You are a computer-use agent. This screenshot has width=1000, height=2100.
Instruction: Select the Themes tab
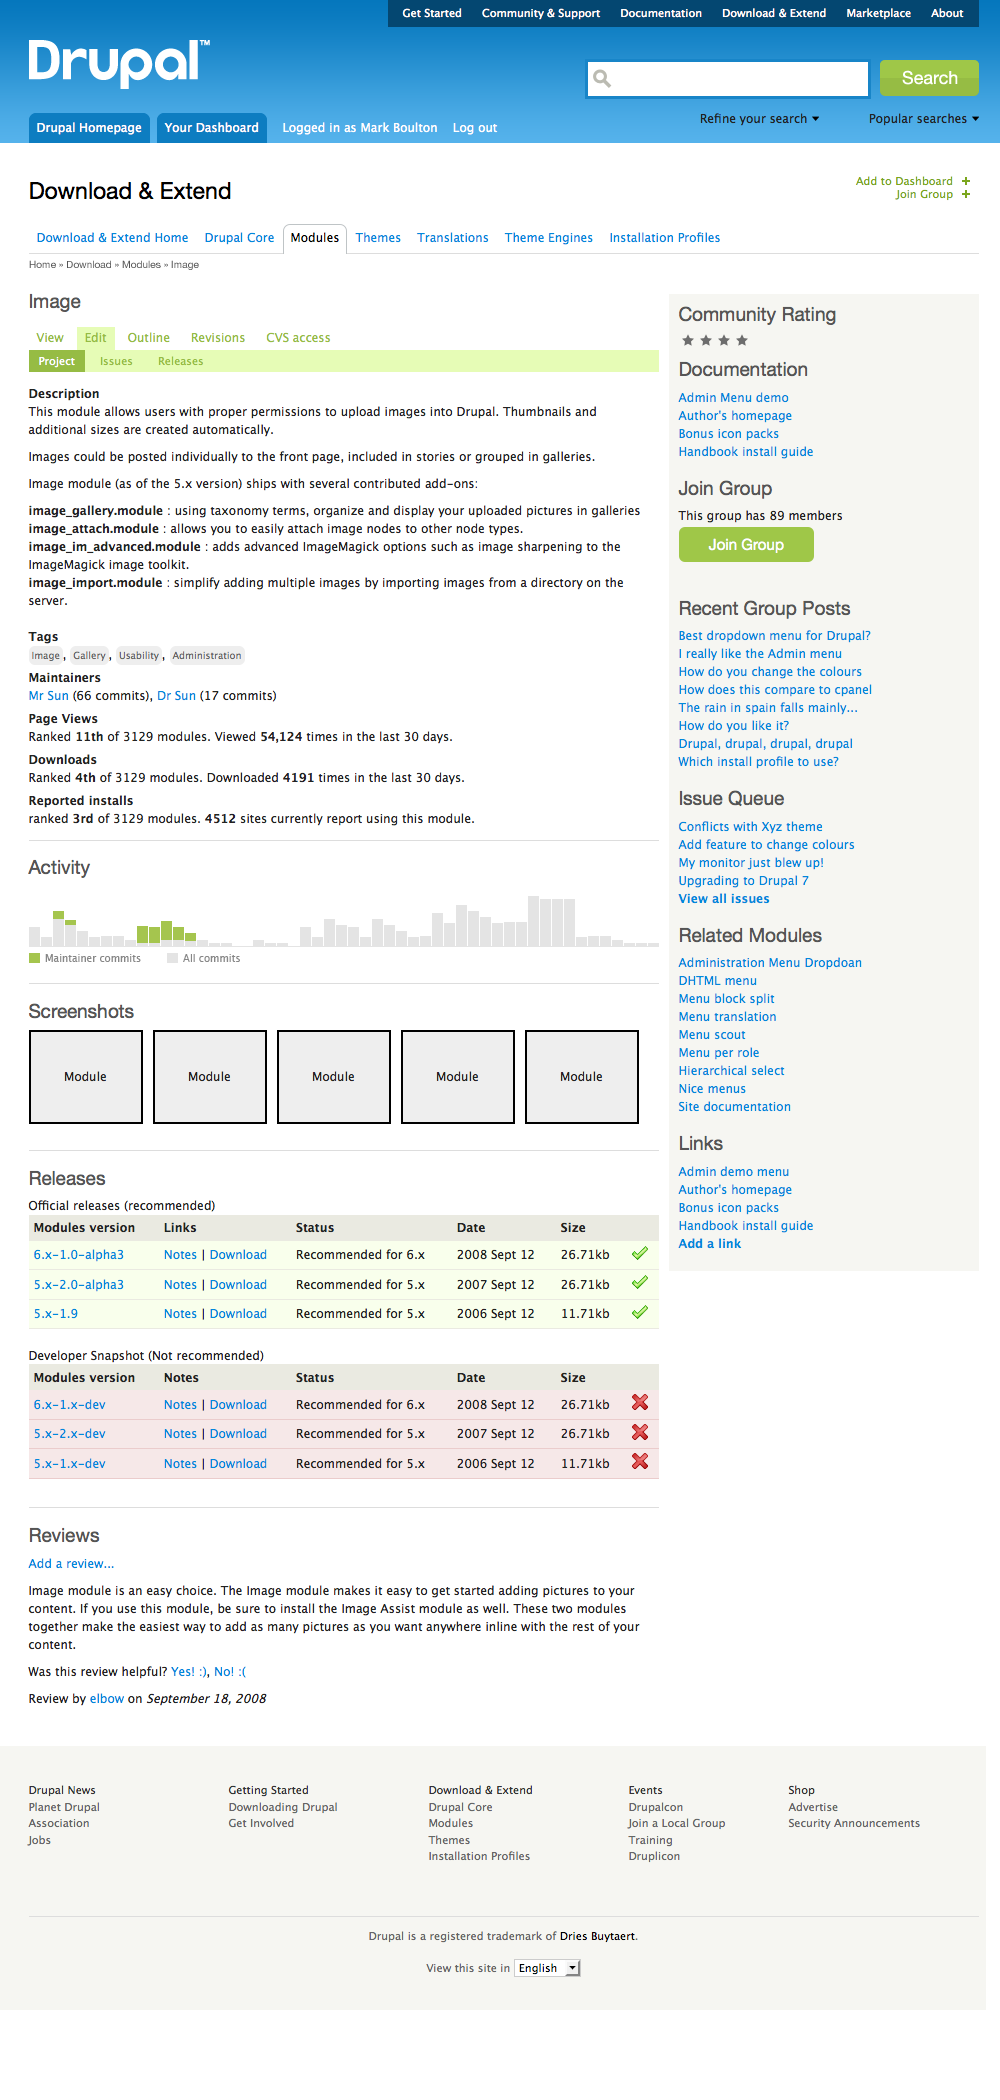pyautogui.click(x=378, y=238)
